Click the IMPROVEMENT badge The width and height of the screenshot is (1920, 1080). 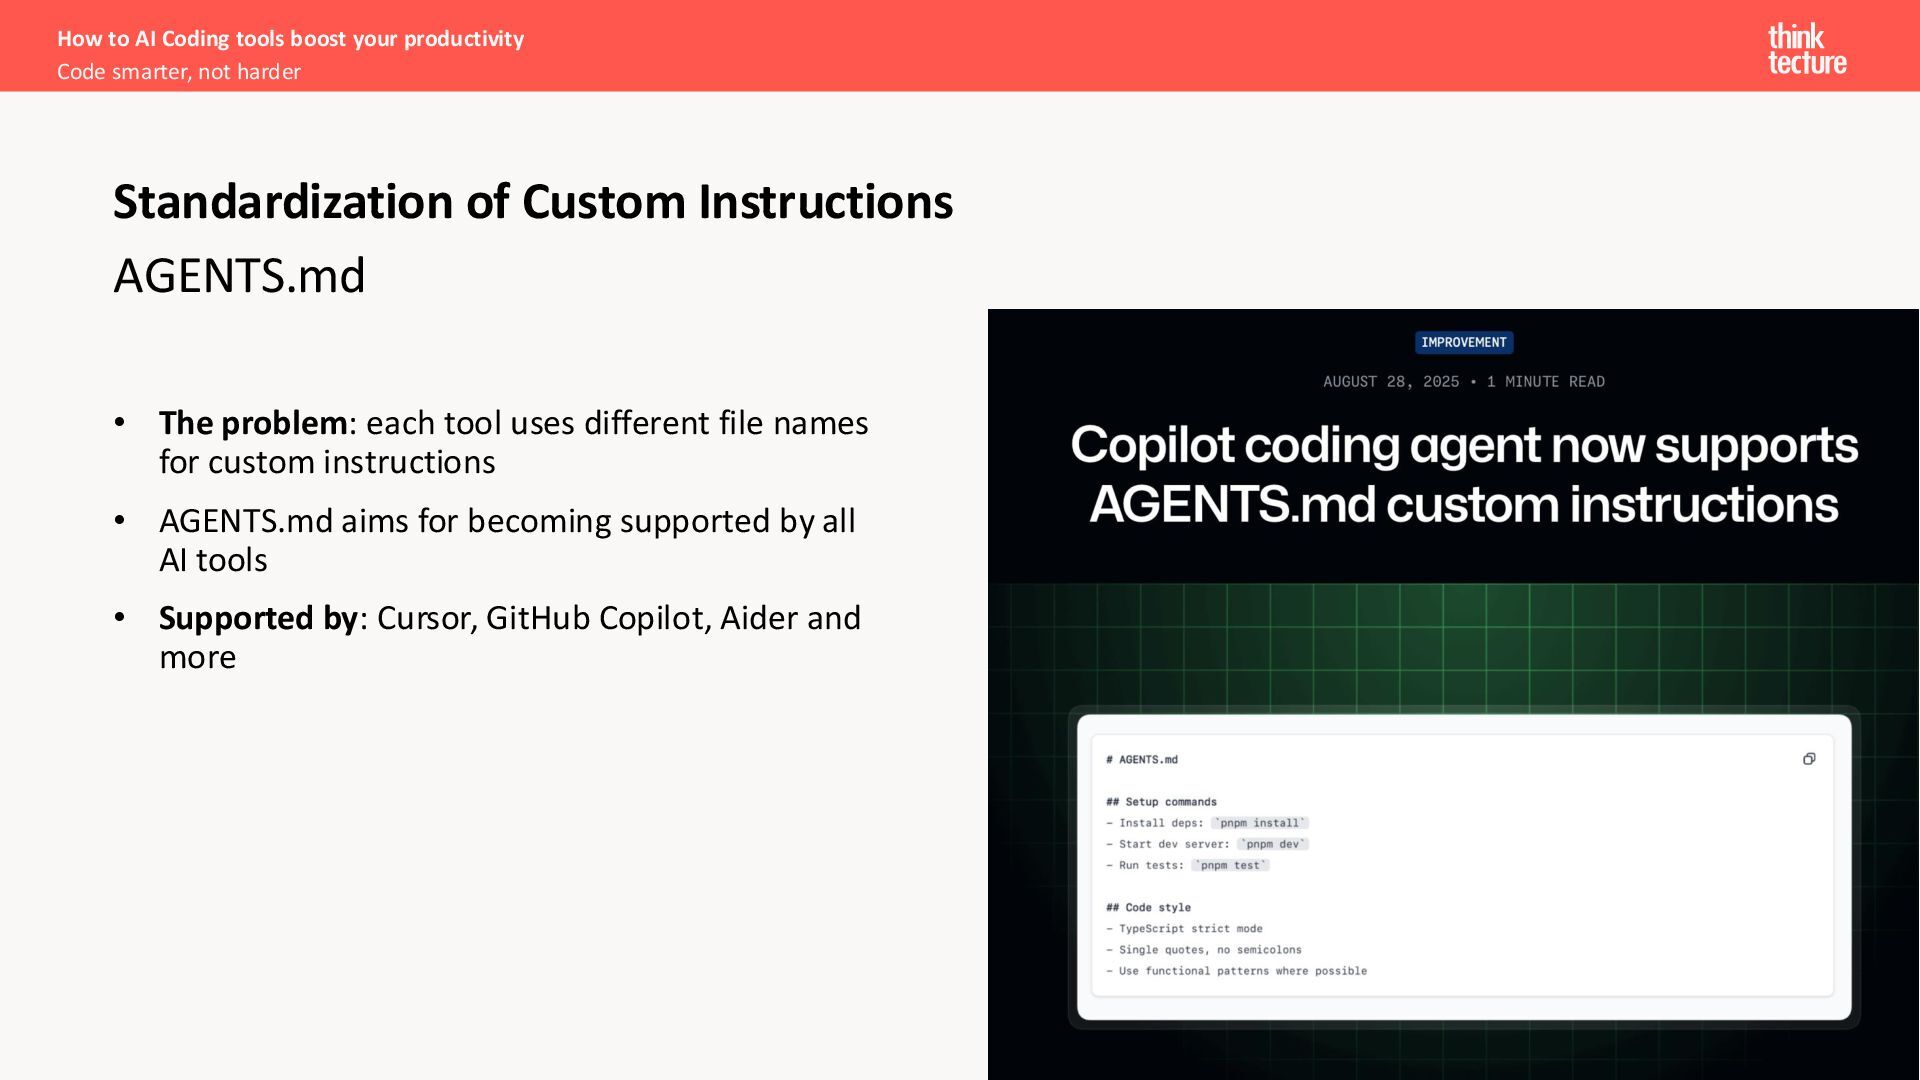click(1463, 342)
